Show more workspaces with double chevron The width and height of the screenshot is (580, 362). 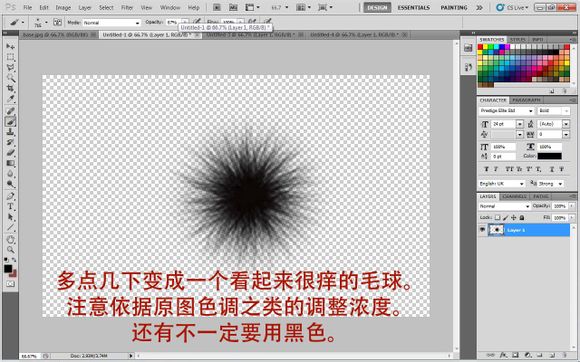click(479, 7)
